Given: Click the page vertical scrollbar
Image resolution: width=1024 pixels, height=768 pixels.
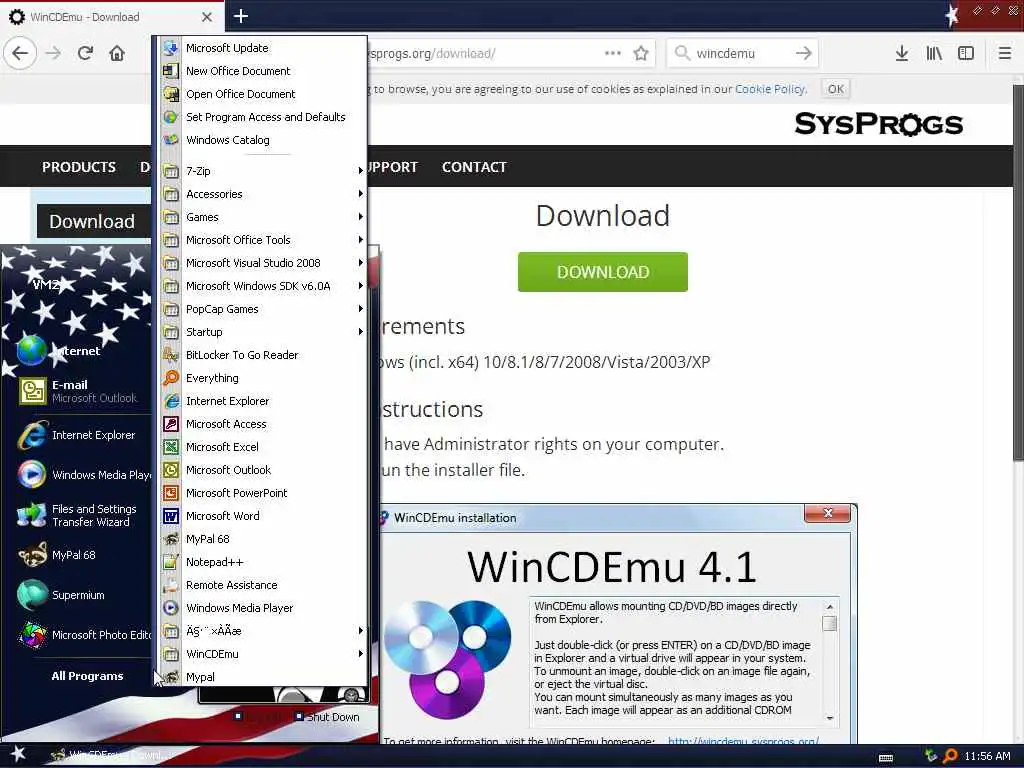Looking at the screenshot, I should coord(1018,274).
